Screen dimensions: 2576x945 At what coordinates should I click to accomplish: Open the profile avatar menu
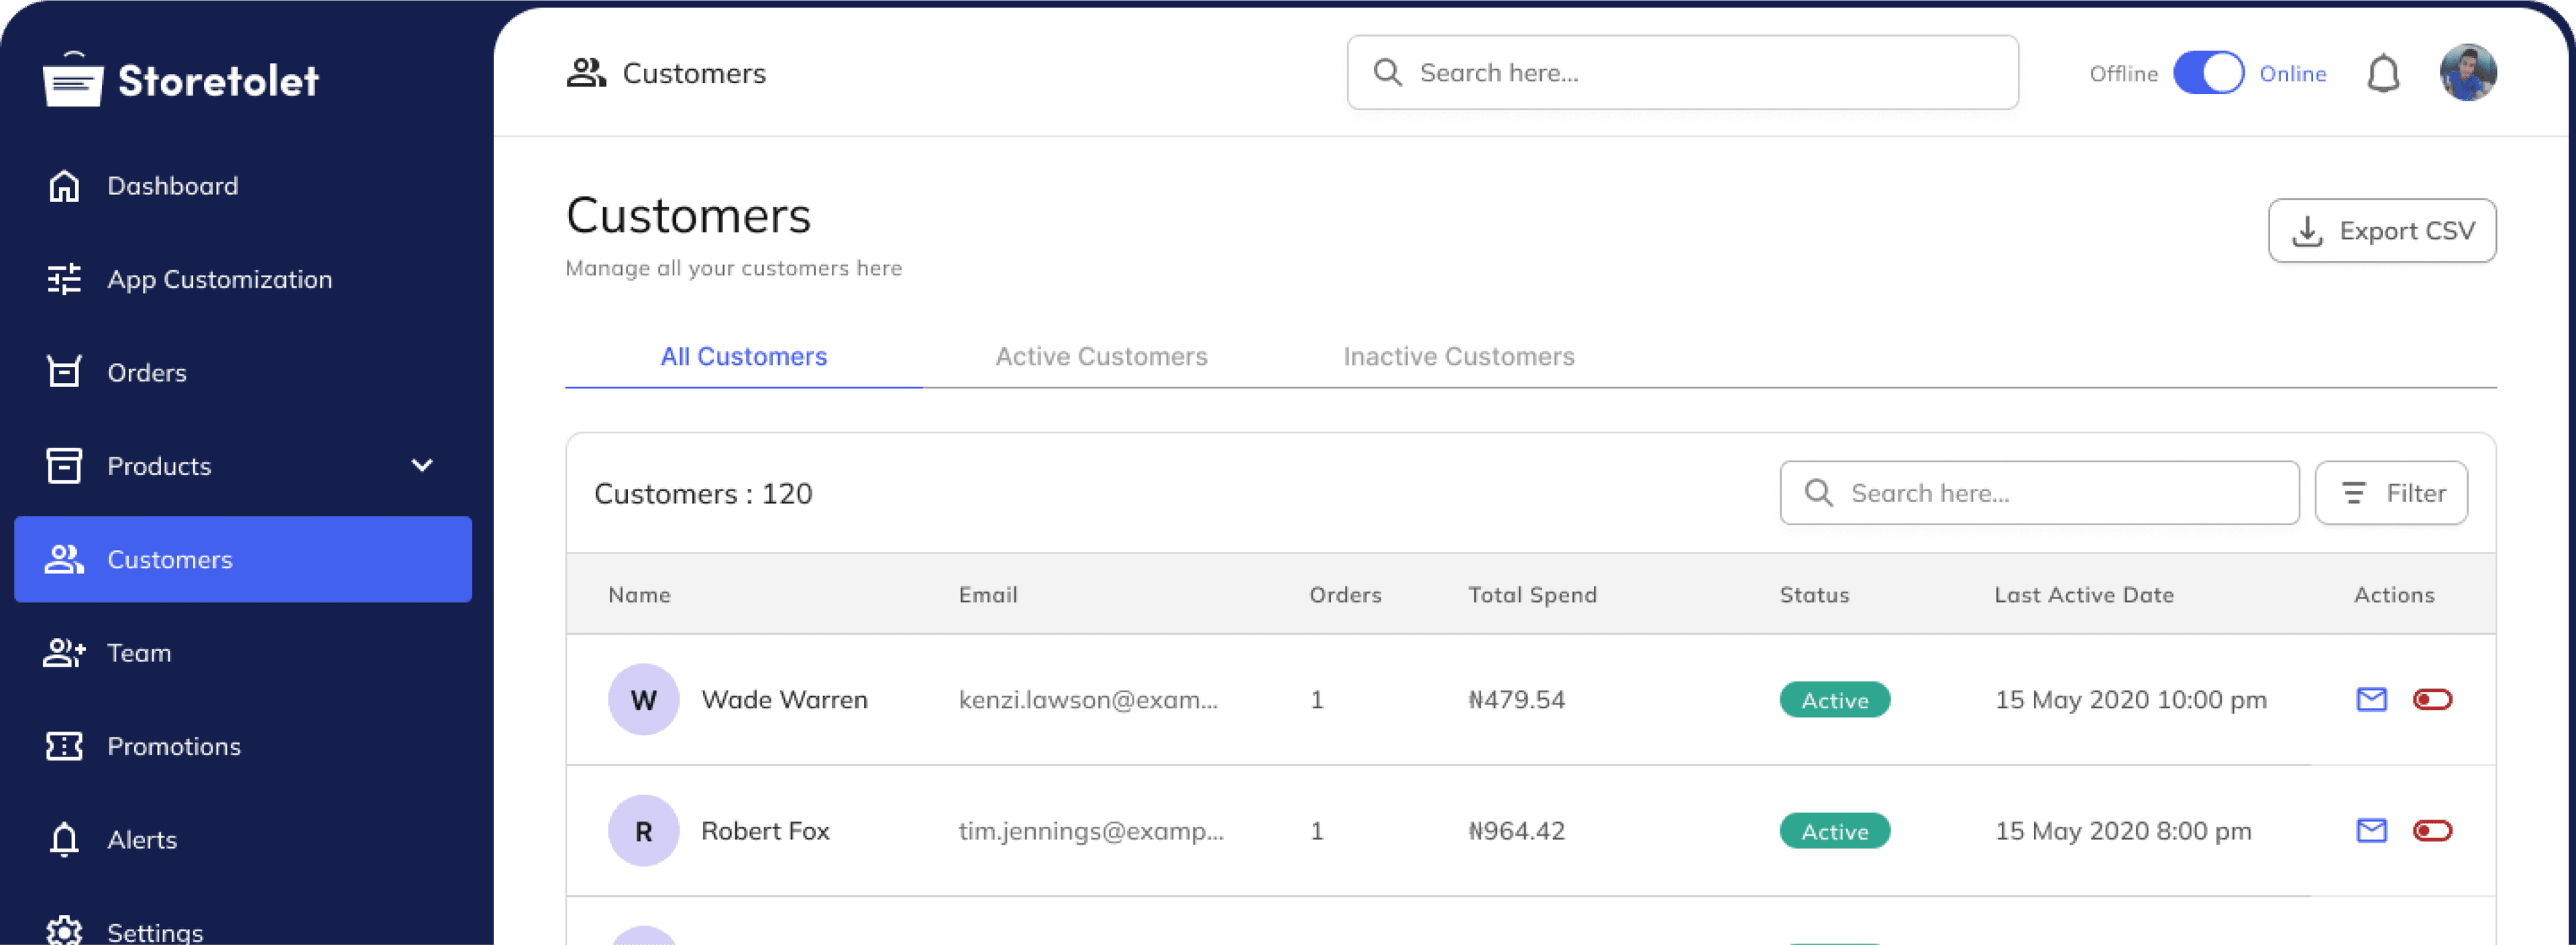tap(2469, 72)
